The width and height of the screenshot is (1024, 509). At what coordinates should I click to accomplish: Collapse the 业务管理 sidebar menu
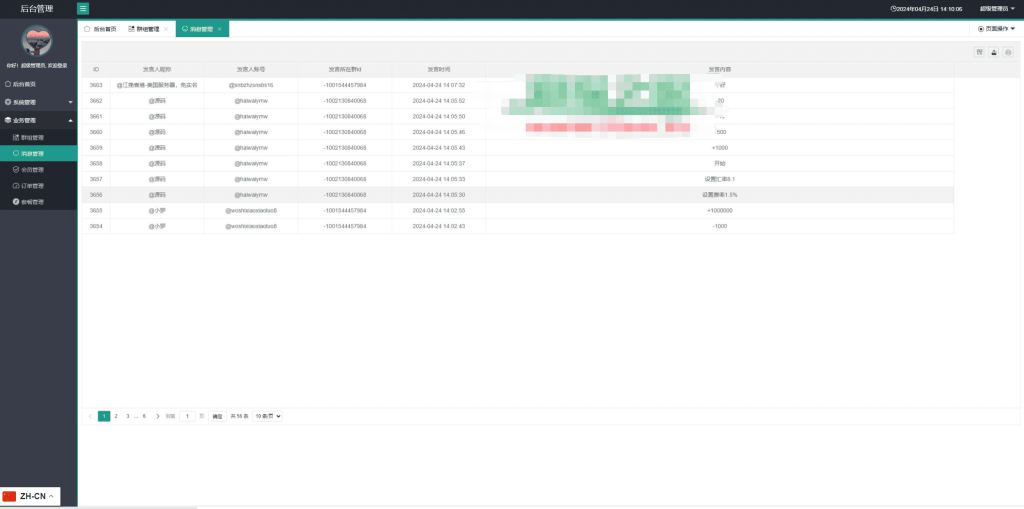click(38, 120)
